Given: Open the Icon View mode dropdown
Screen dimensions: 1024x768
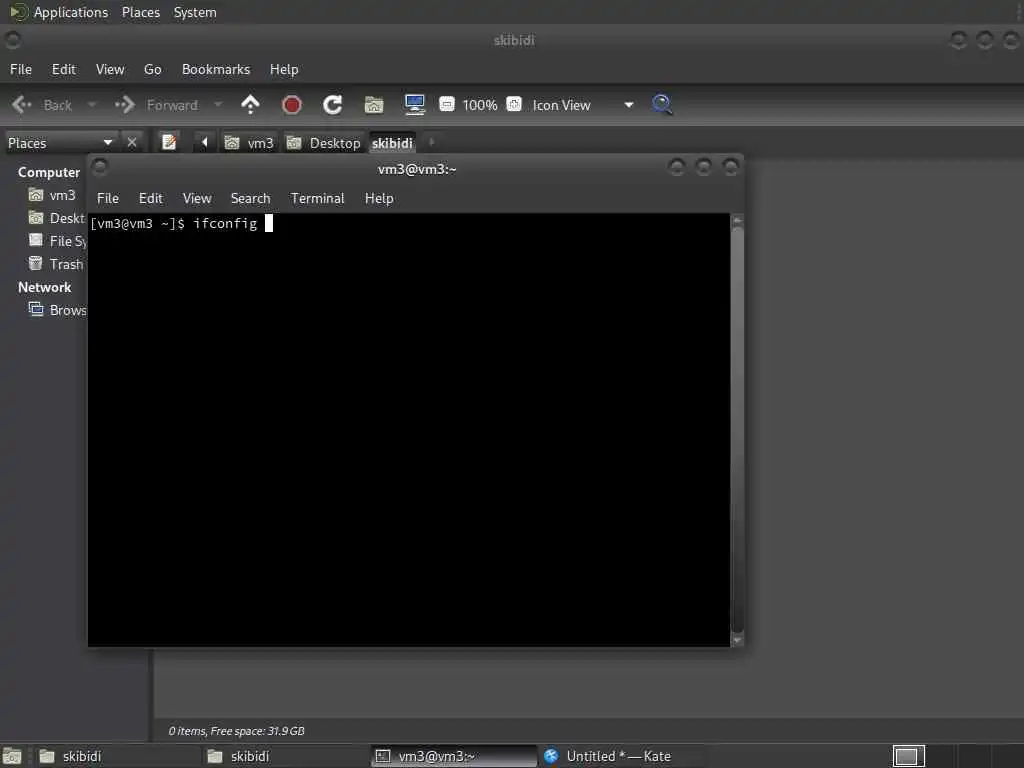Looking at the screenshot, I should [583, 104].
